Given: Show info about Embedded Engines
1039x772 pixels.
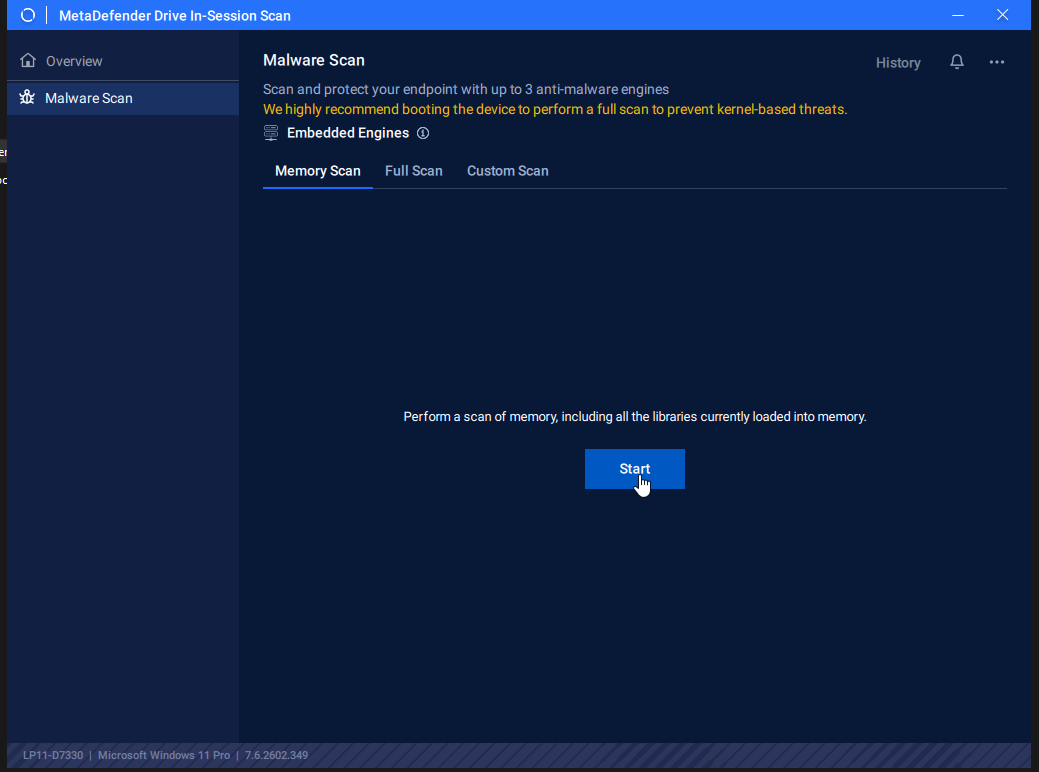Looking at the screenshot, I should tap(423, 133).
